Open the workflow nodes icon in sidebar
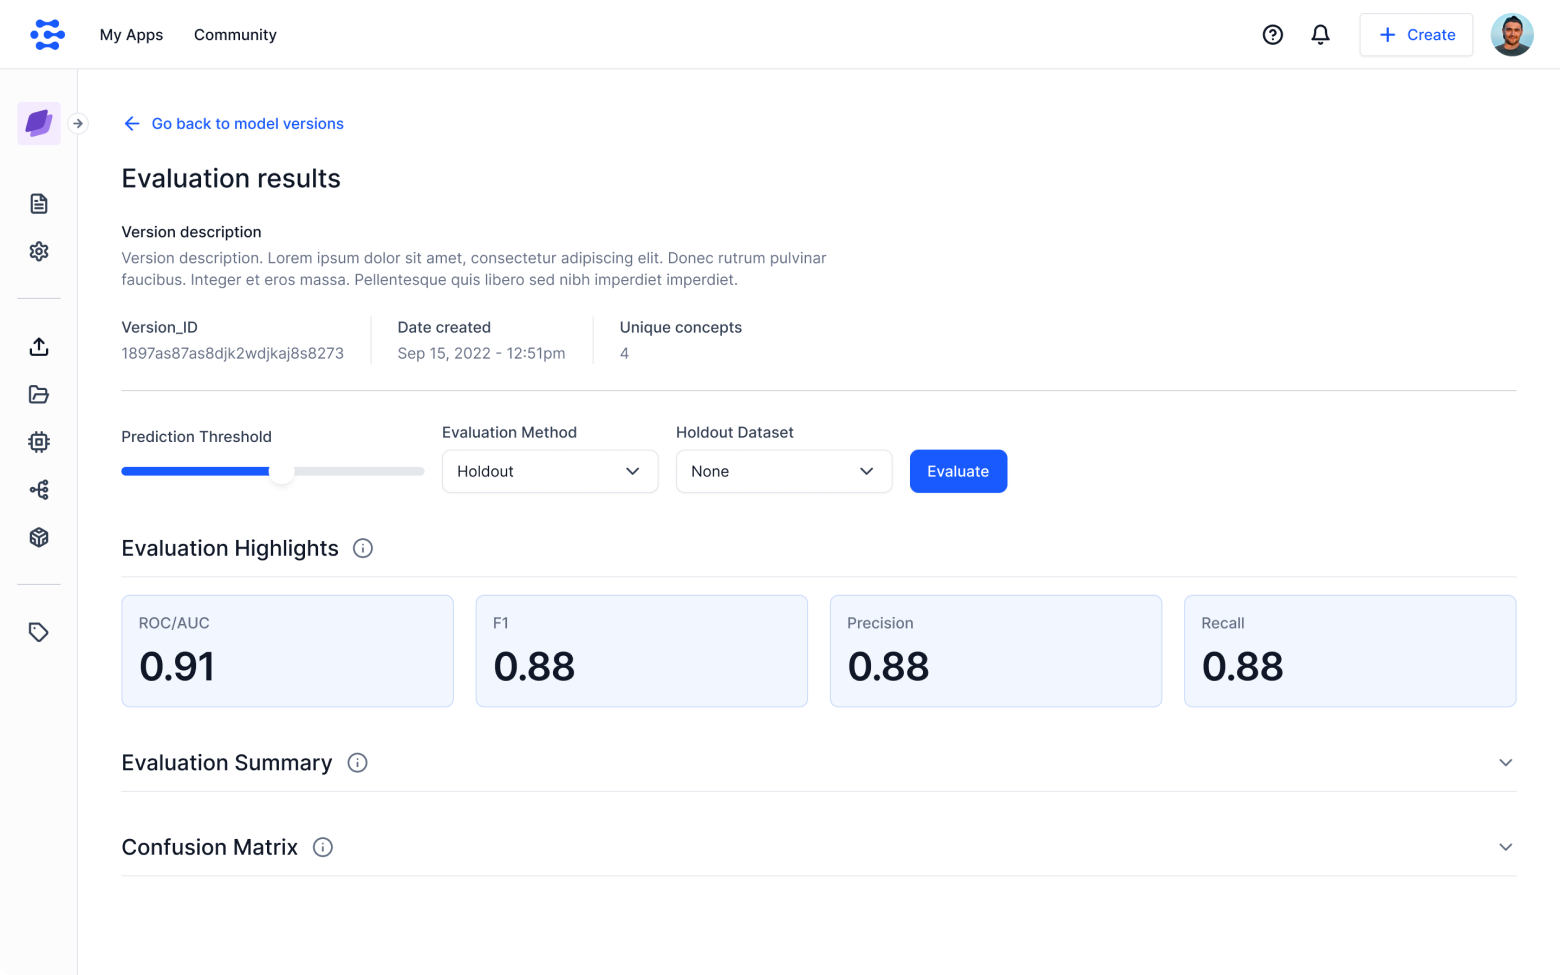The image size is (1560, 975). click(x=39, y=490)
